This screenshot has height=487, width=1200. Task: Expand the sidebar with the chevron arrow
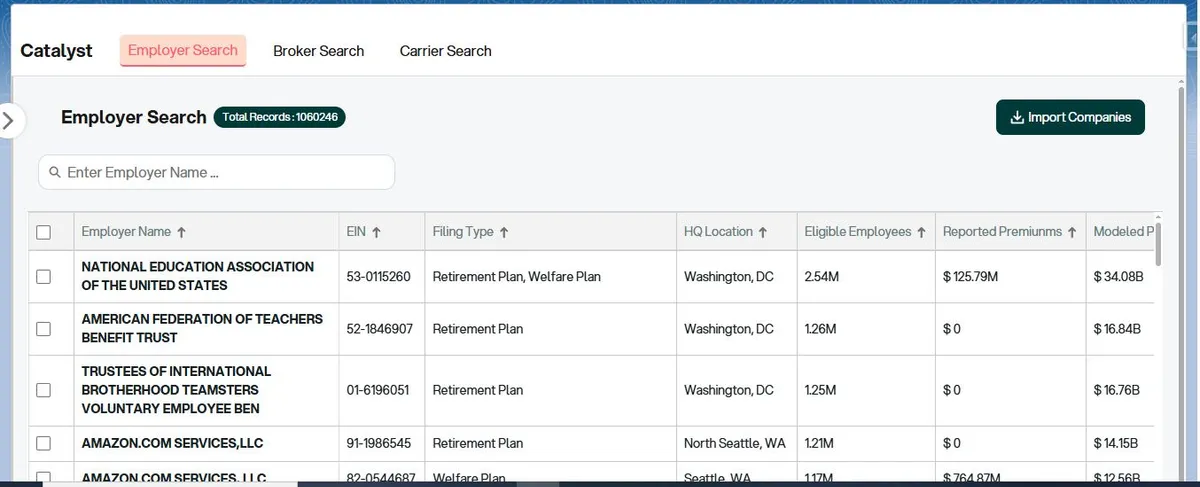point(9,121)
